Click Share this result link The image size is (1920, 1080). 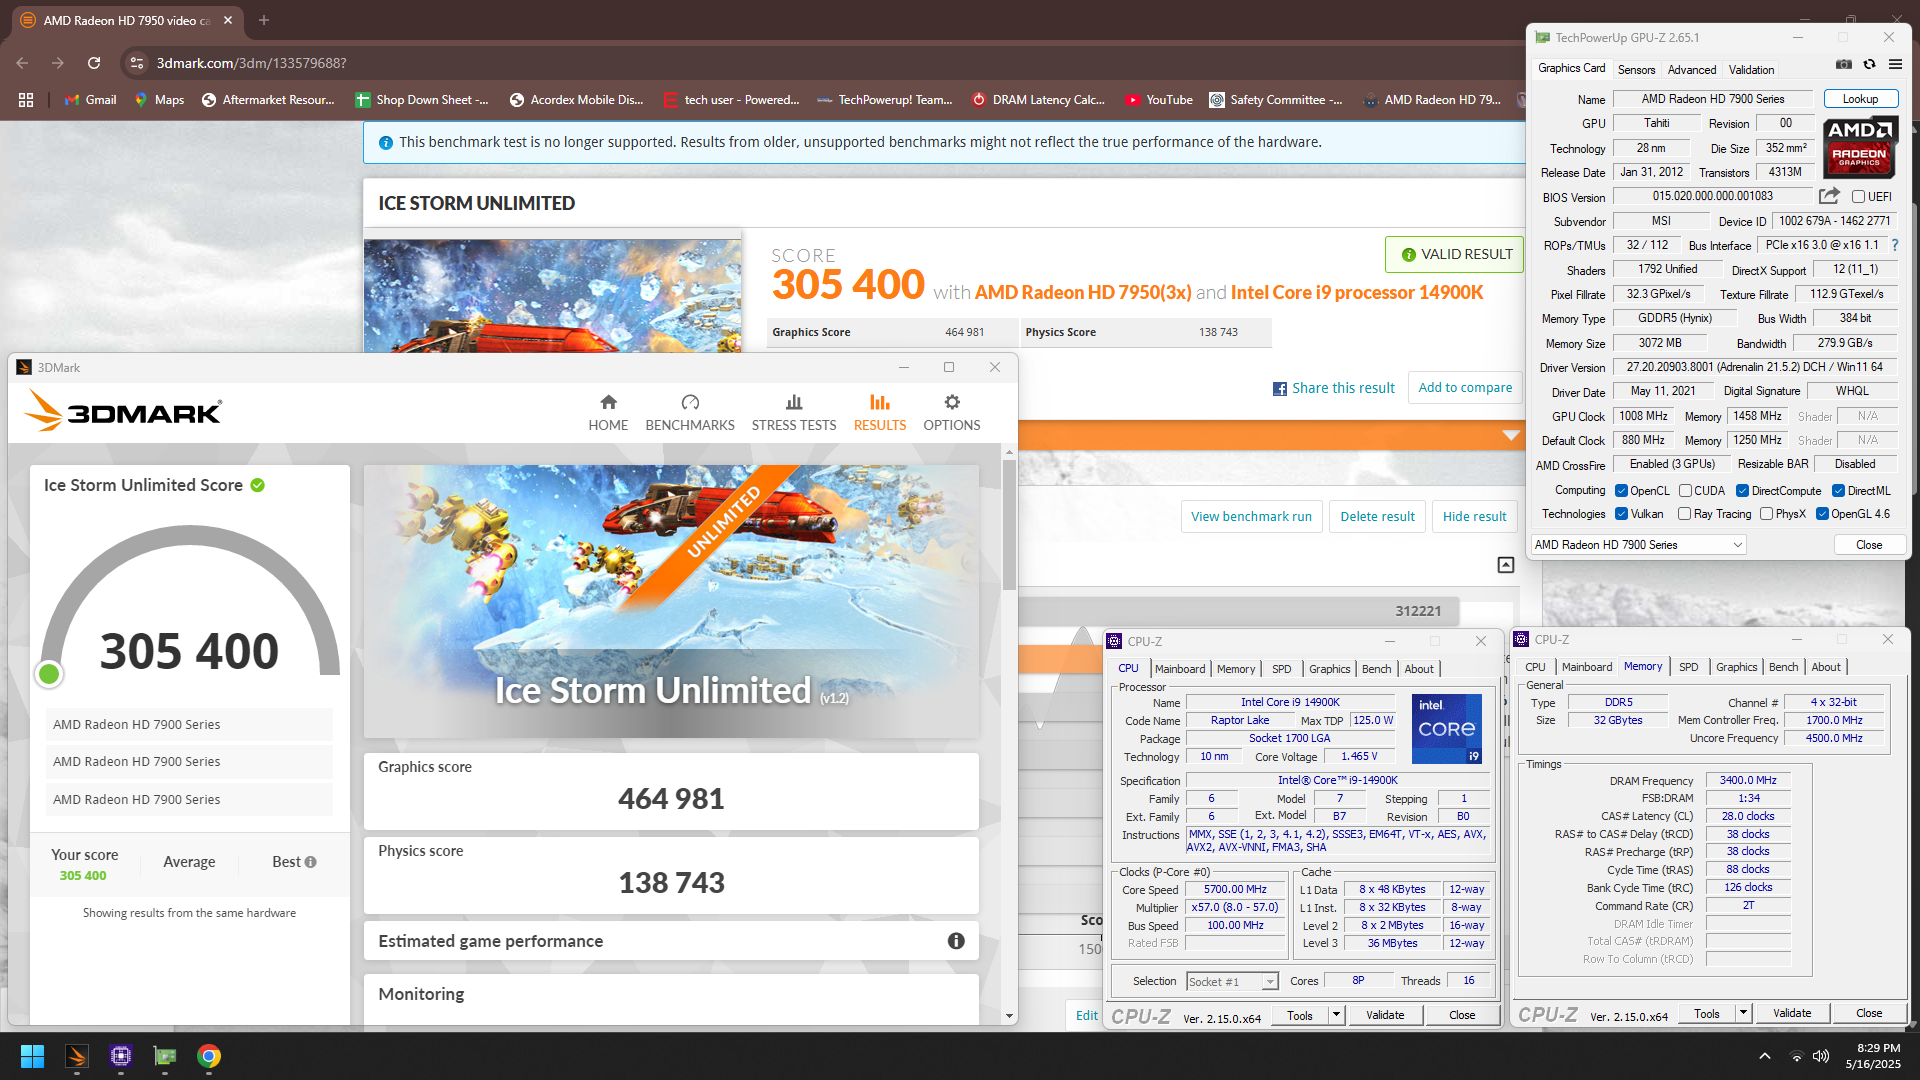(1343, 389)
